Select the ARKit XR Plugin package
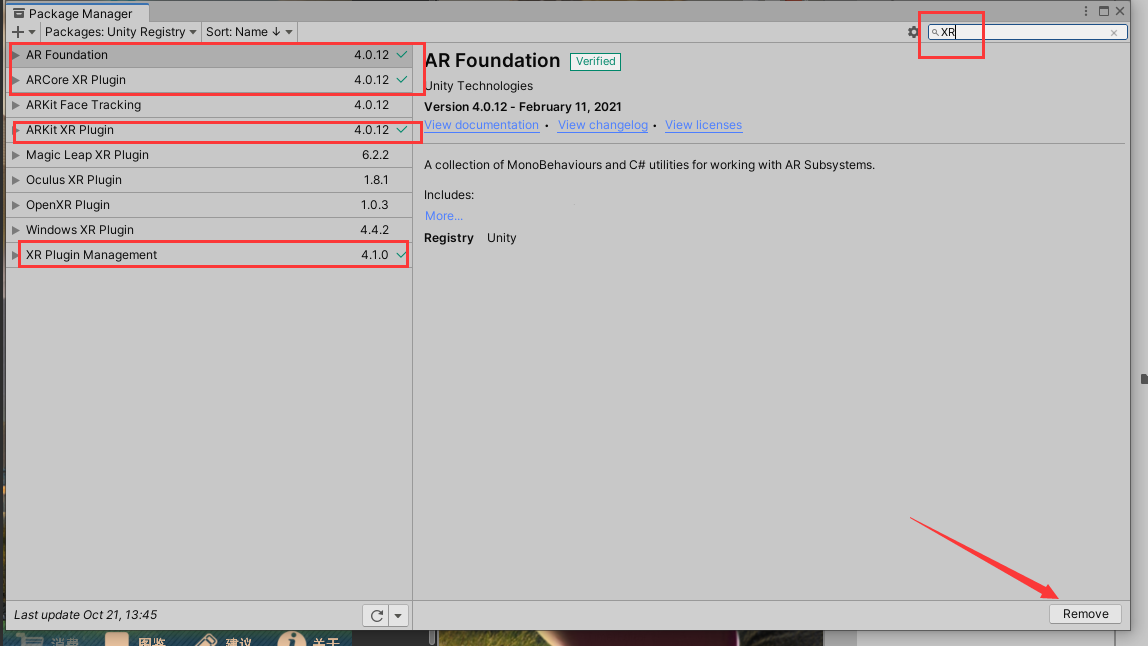This screenshot has width=1148, height=646. click(x=209, y=130)
